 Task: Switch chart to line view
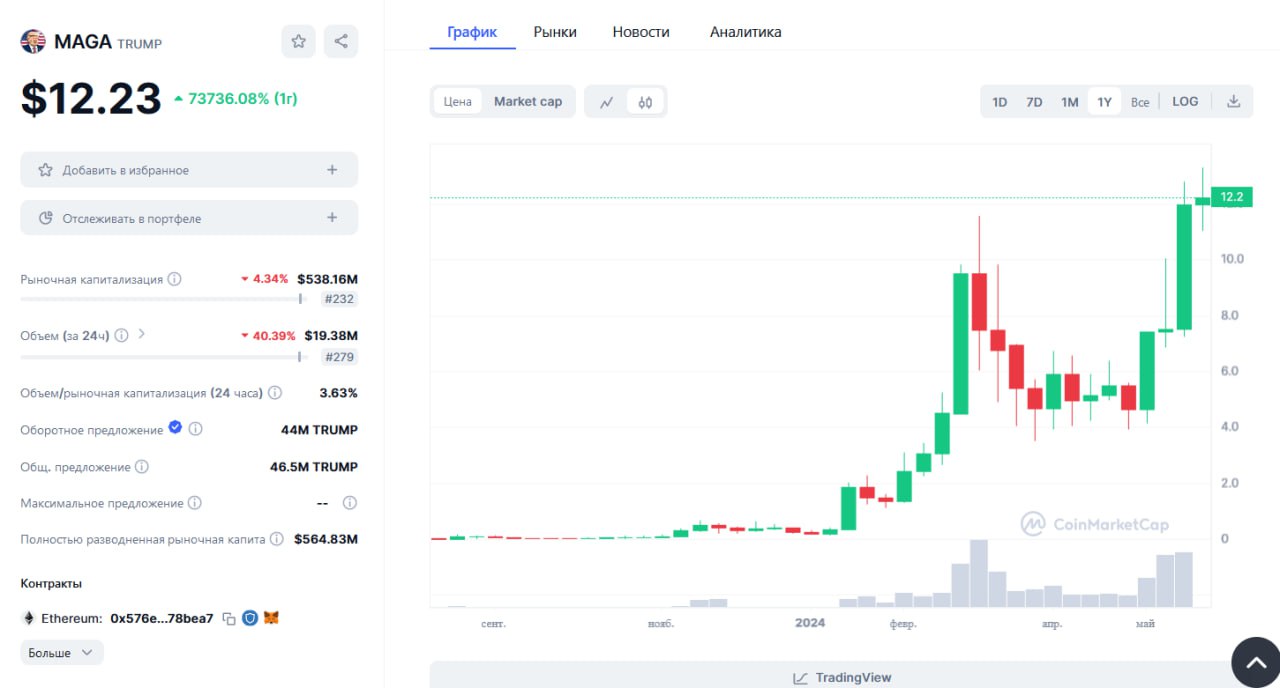(x=606, y=102)
